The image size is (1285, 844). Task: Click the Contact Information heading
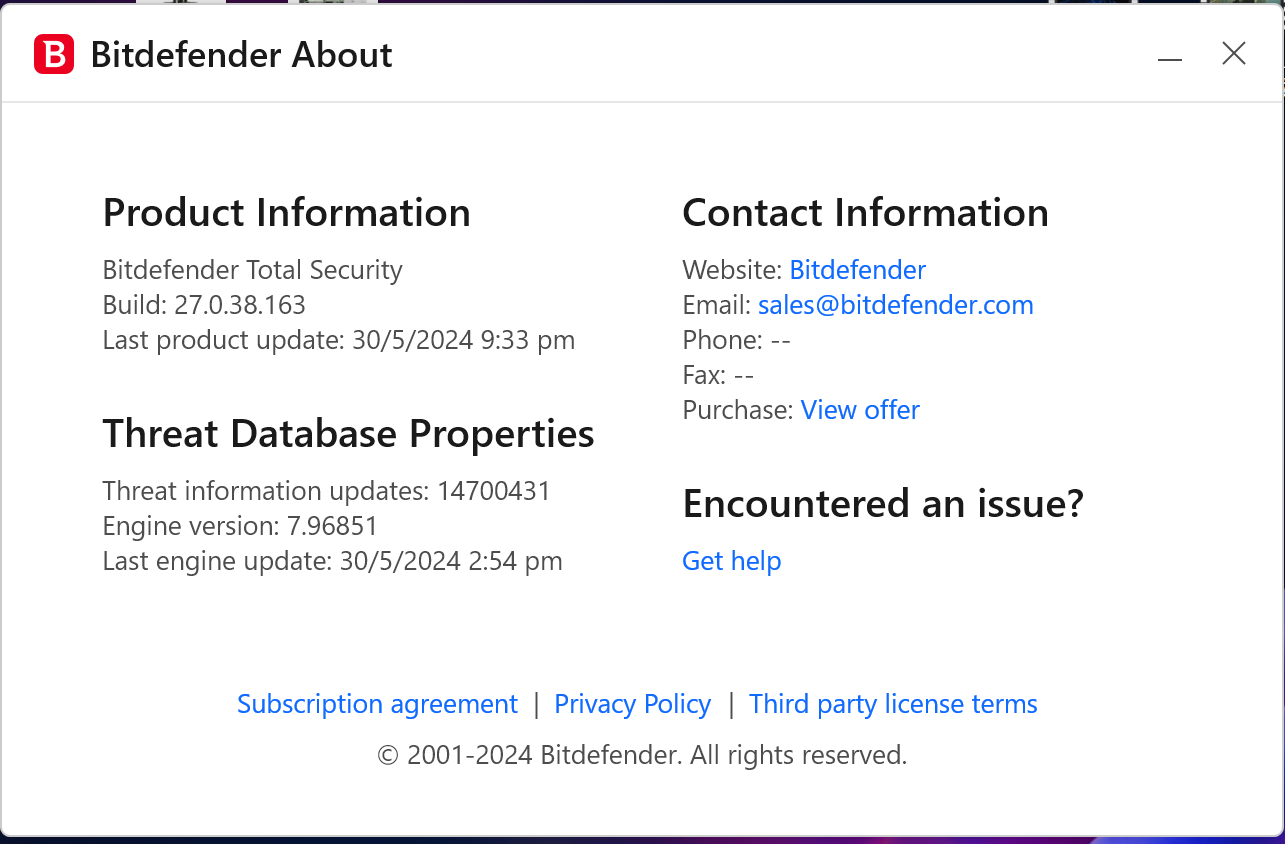(865, 213)
